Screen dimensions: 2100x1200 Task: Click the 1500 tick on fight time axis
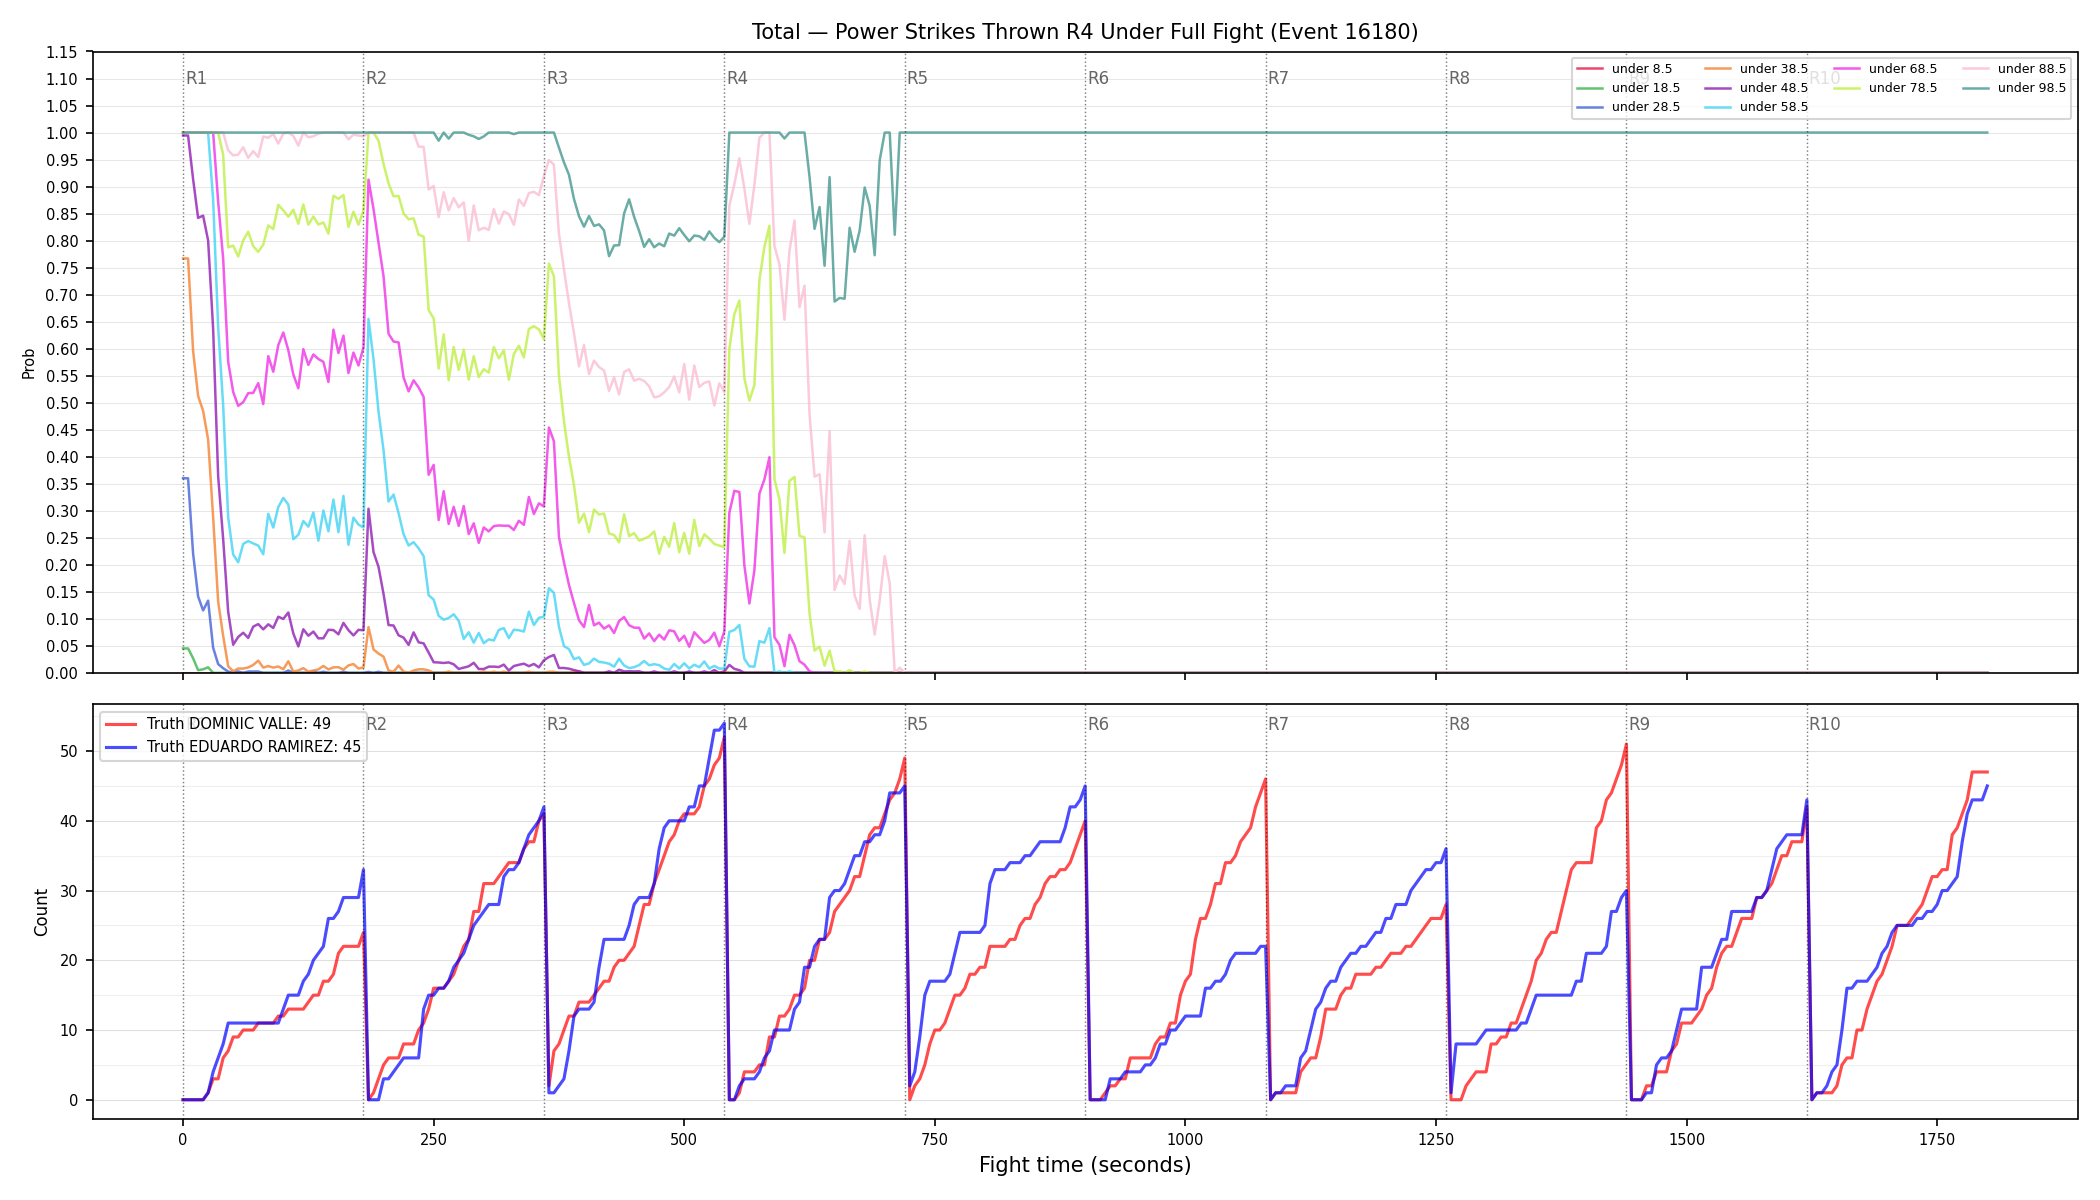click(1687, 1139)
